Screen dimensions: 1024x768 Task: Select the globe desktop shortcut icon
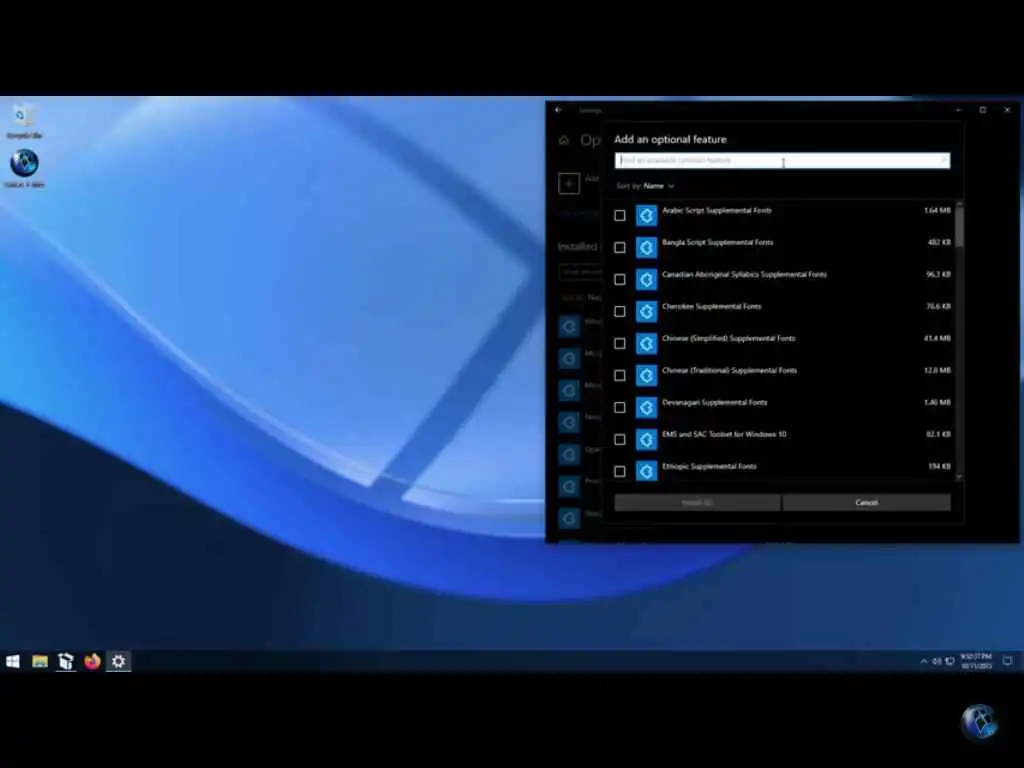24,168
